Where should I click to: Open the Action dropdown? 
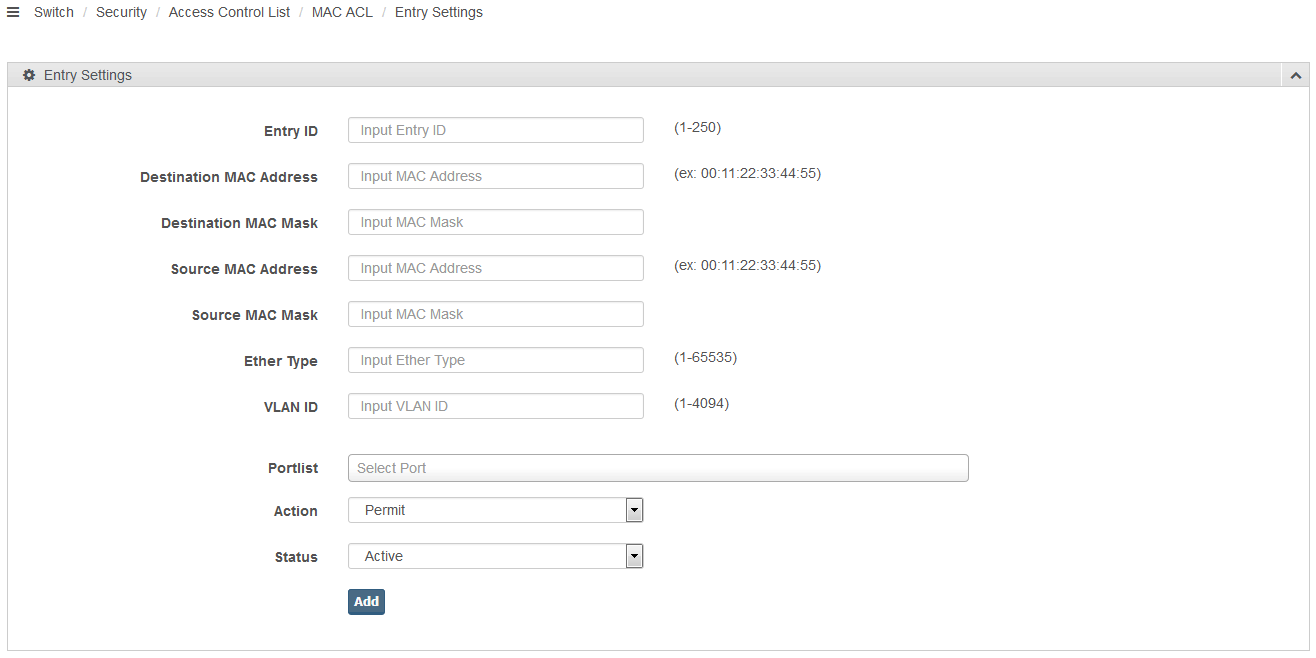tap(495, 510)
